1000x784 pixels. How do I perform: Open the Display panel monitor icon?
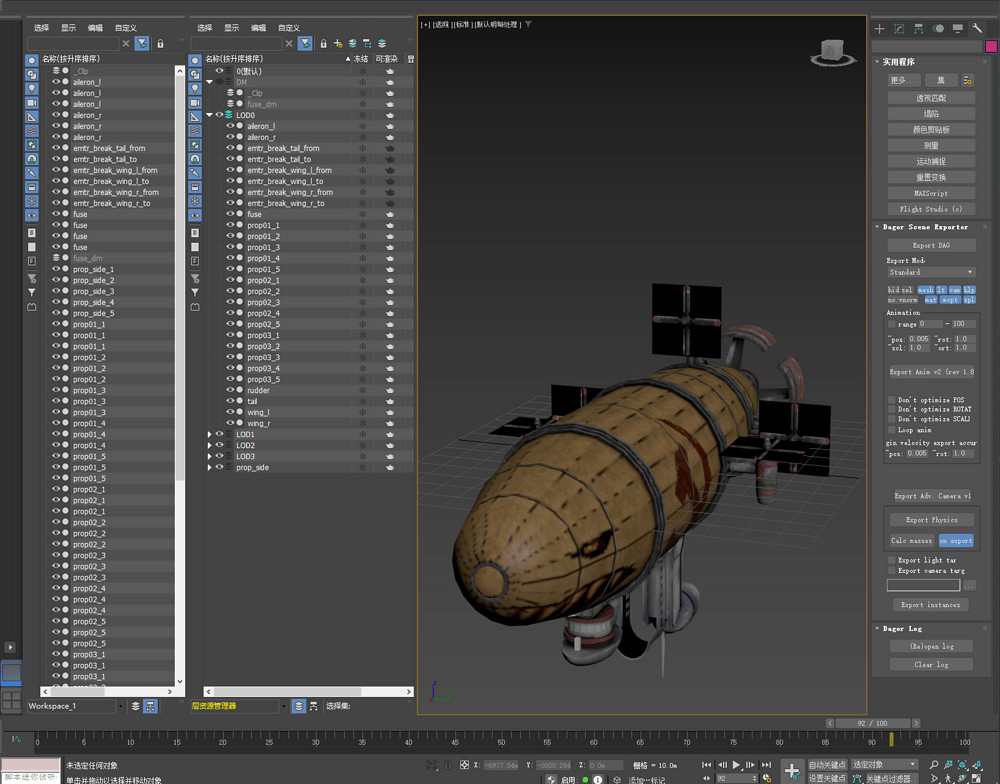tap(958, 29)
